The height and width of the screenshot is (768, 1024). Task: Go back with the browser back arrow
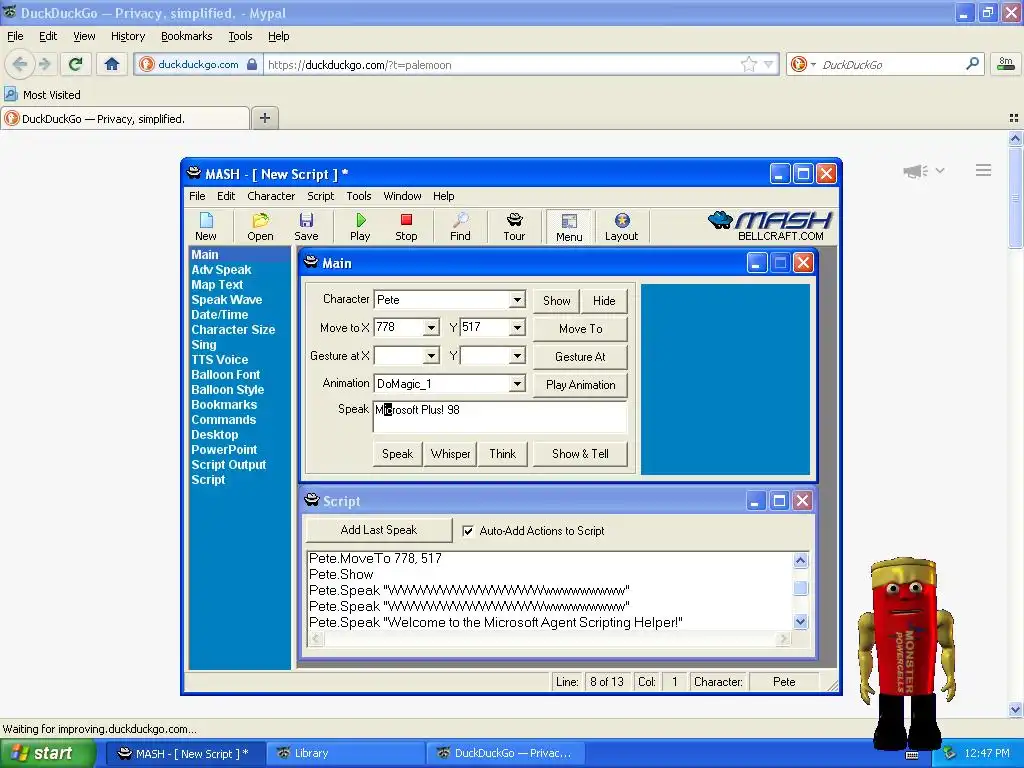(20, 64)
